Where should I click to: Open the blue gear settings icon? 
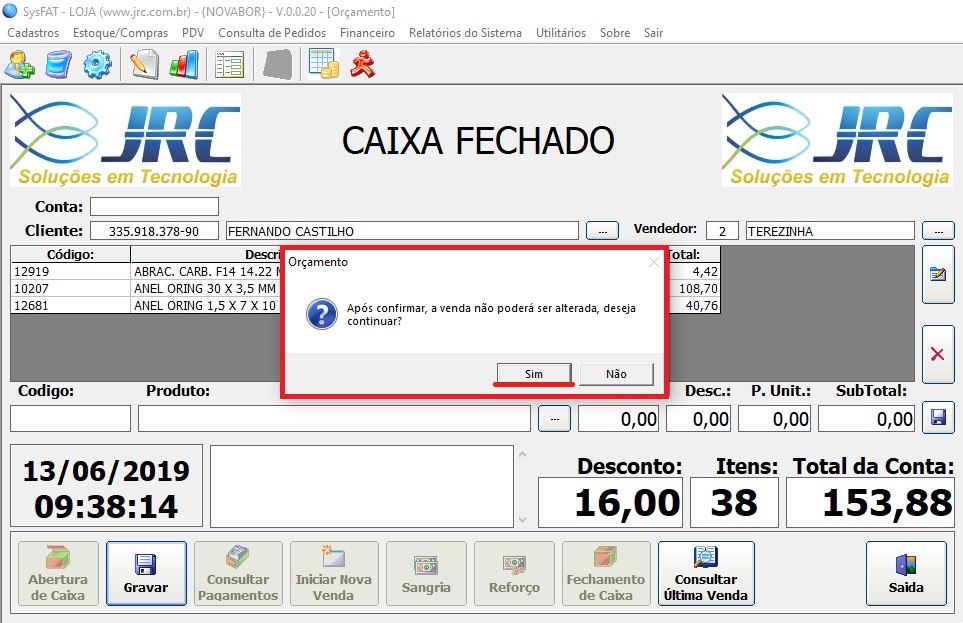pos(97,64)
